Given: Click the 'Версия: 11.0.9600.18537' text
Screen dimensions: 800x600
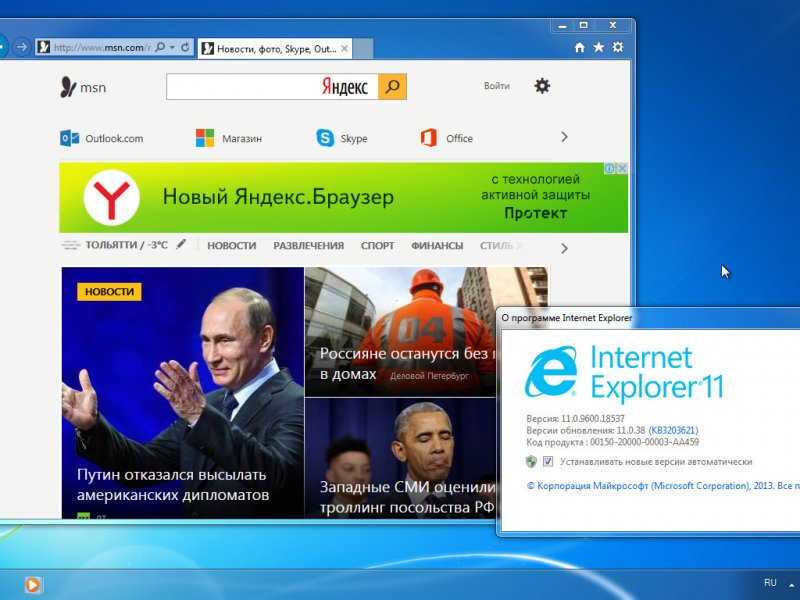Looking at the screenshot, I should pos(576,418).
